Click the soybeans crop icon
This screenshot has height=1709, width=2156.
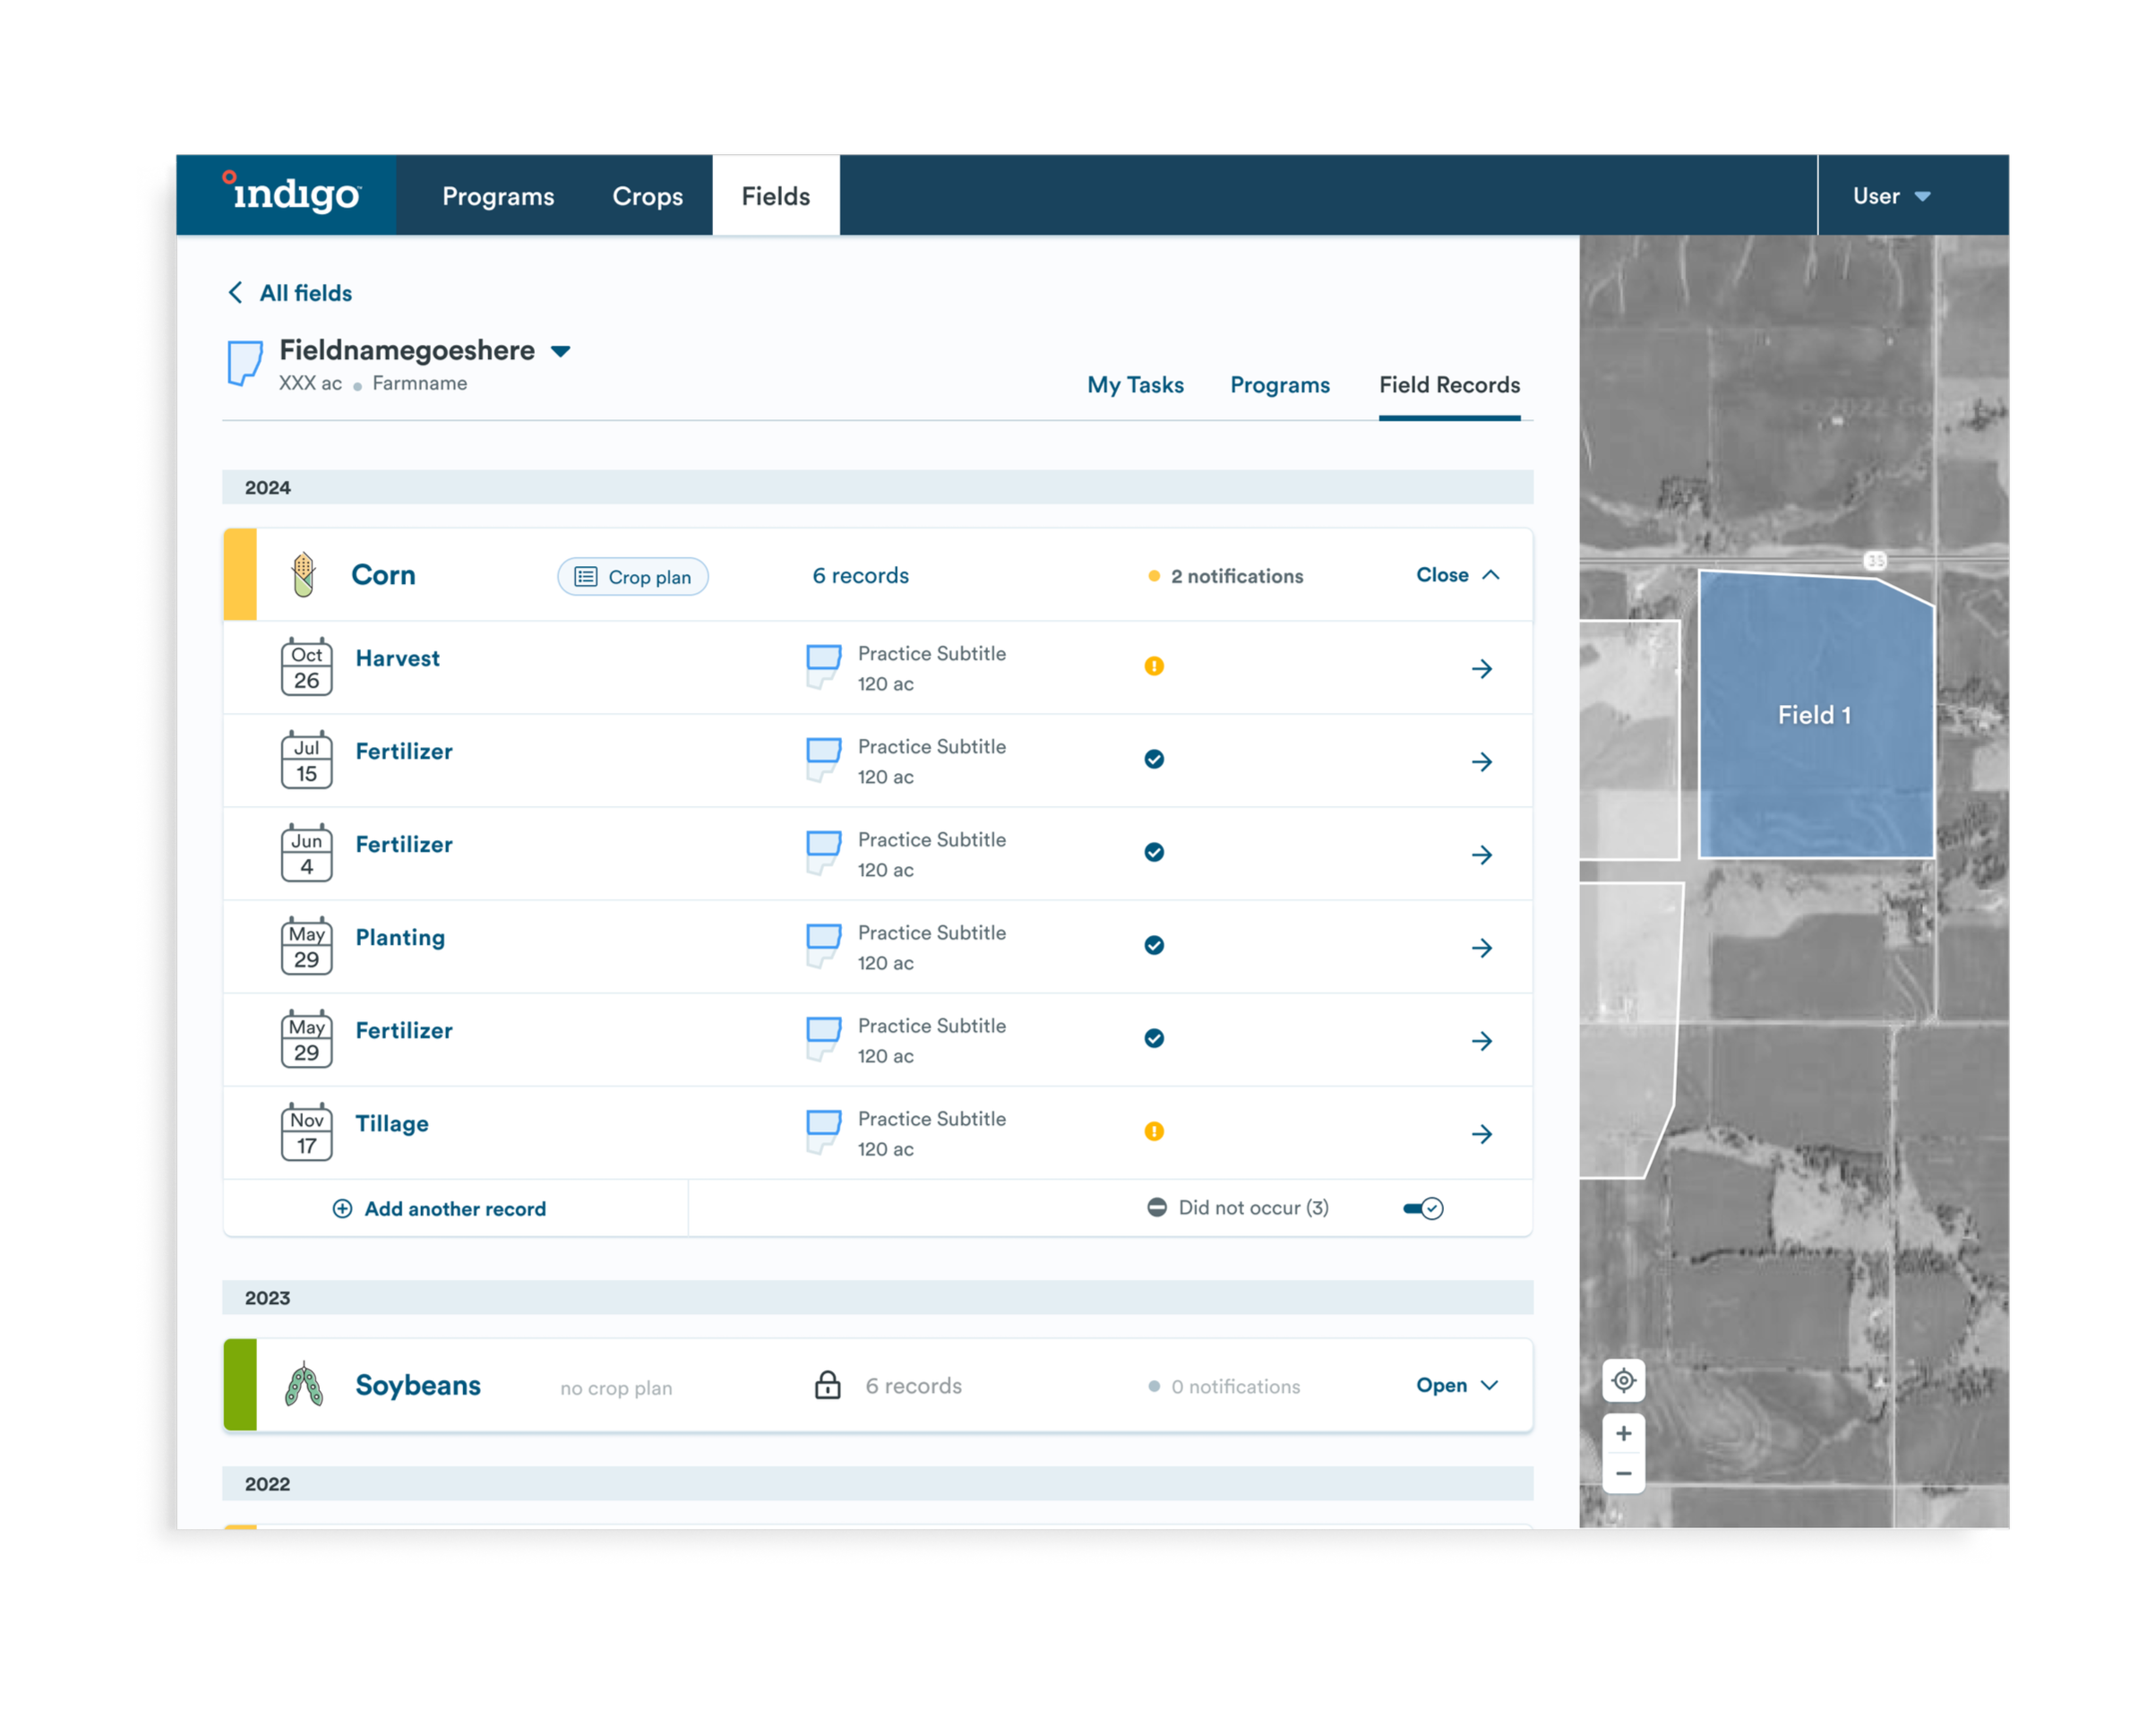point(304,1385)
